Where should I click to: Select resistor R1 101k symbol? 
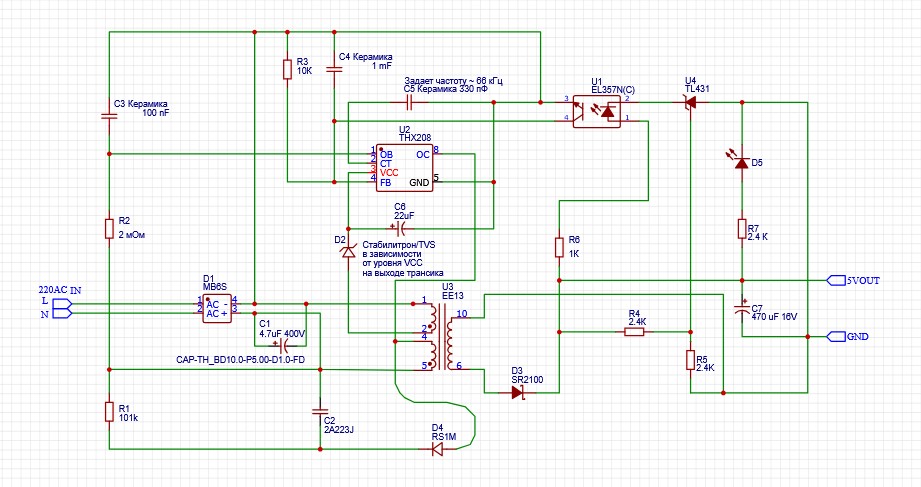tap(109, 412)
